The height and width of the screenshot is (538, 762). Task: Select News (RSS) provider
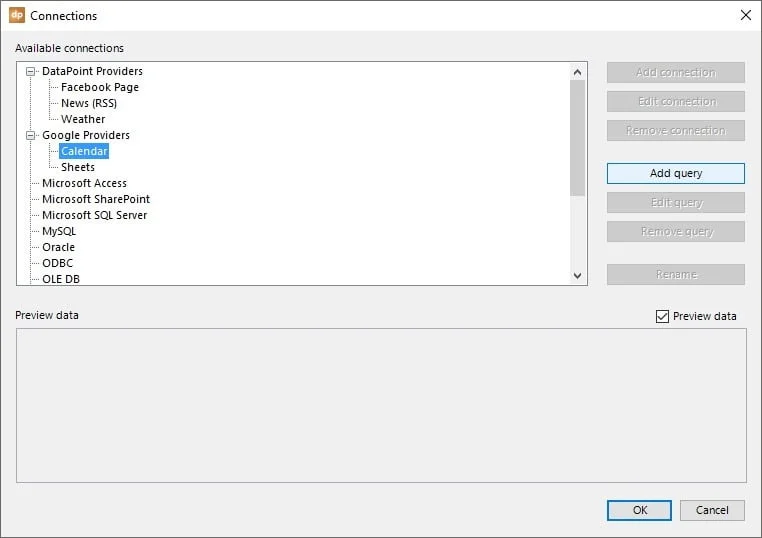click(89, 103)
